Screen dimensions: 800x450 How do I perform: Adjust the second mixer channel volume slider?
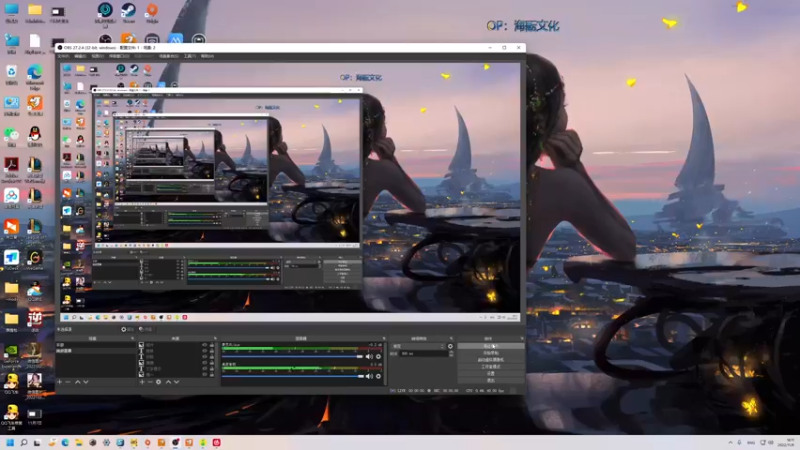click(292, 376)
